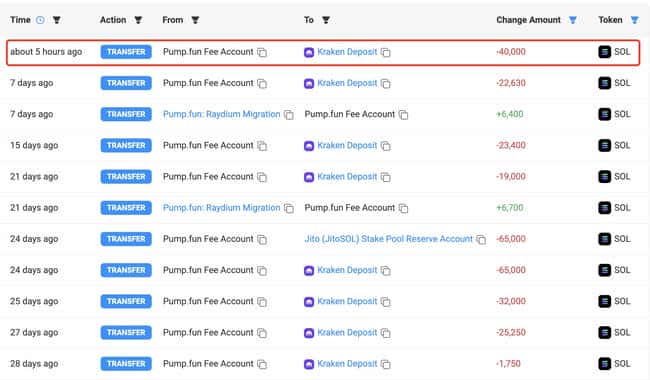The height and width of the screenshot is (380, 650).
Task: Select the '-23,400' change amount
Action: pos(511,145)
